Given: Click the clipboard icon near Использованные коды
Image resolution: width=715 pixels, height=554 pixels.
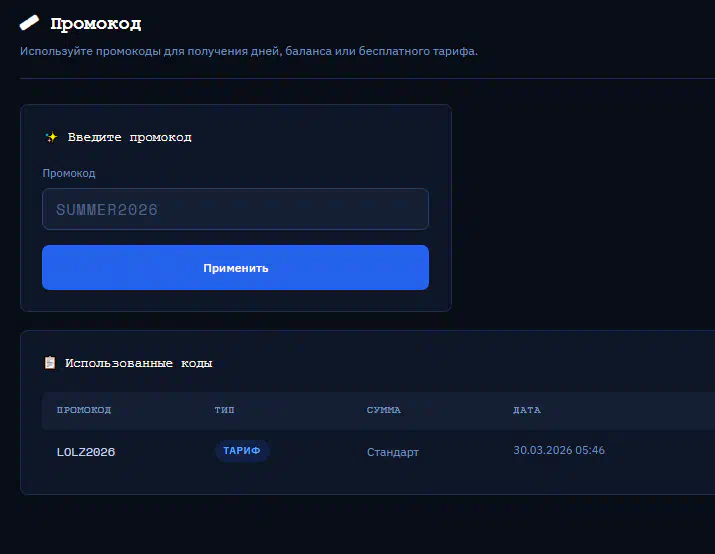Looking at the screenshot, I should click(x=49, y=363).
